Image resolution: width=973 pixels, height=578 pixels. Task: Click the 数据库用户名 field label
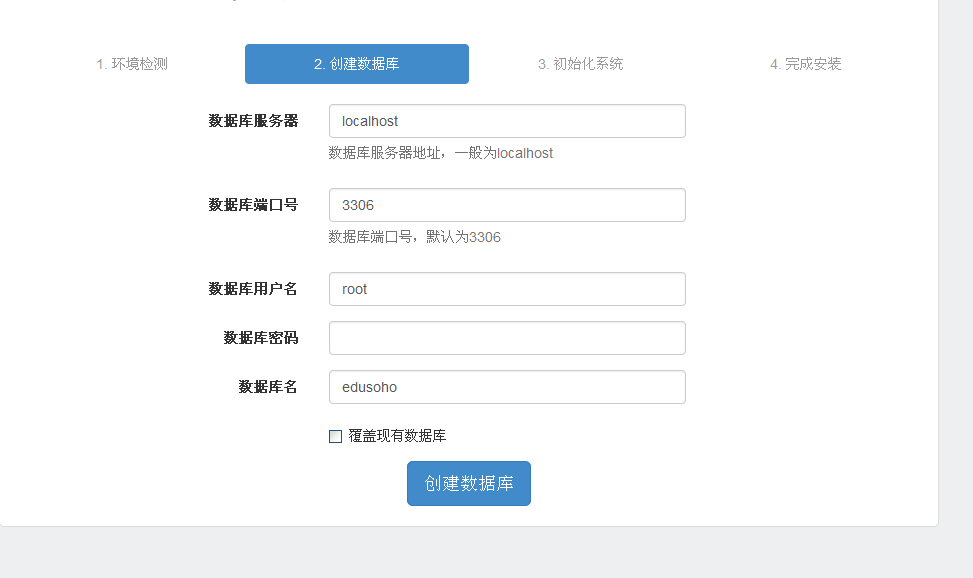(253, 289)
